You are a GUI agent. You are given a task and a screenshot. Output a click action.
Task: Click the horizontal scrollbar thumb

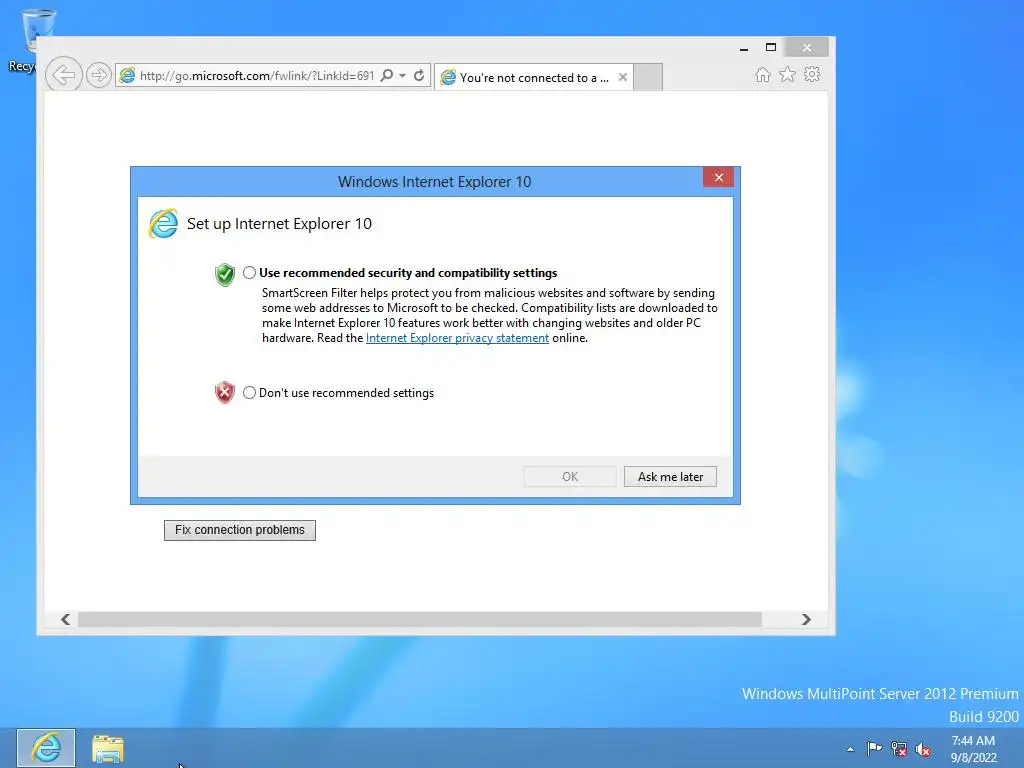click(419, 619)
